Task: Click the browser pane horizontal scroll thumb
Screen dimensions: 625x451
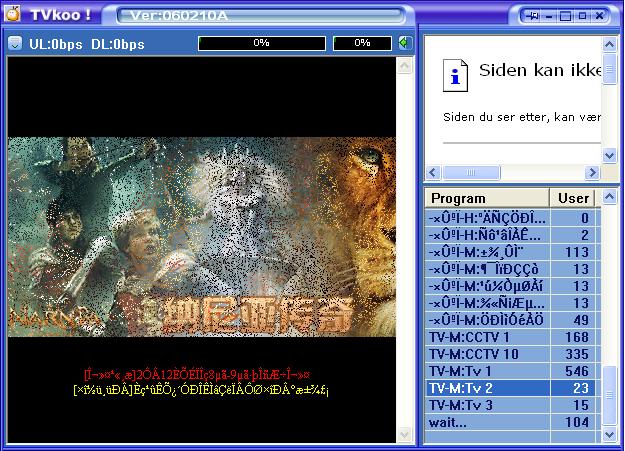Action: (x=471, y=173)
